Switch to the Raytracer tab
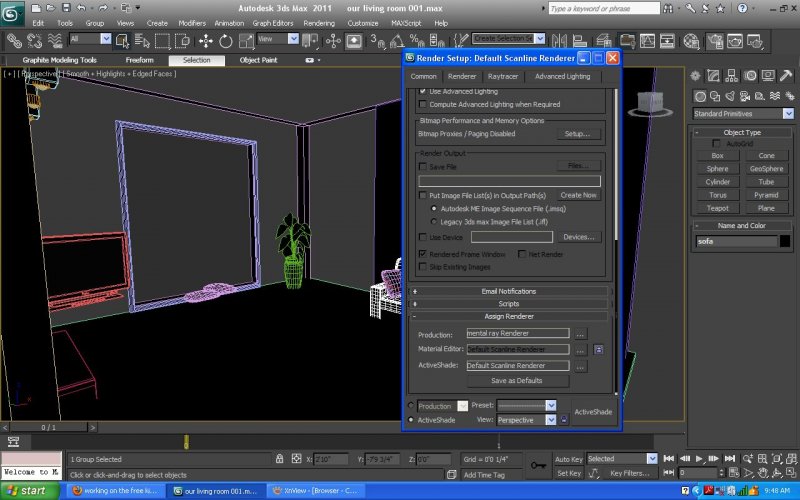This screenshot has height=500, width=800. tap(503, 76)
